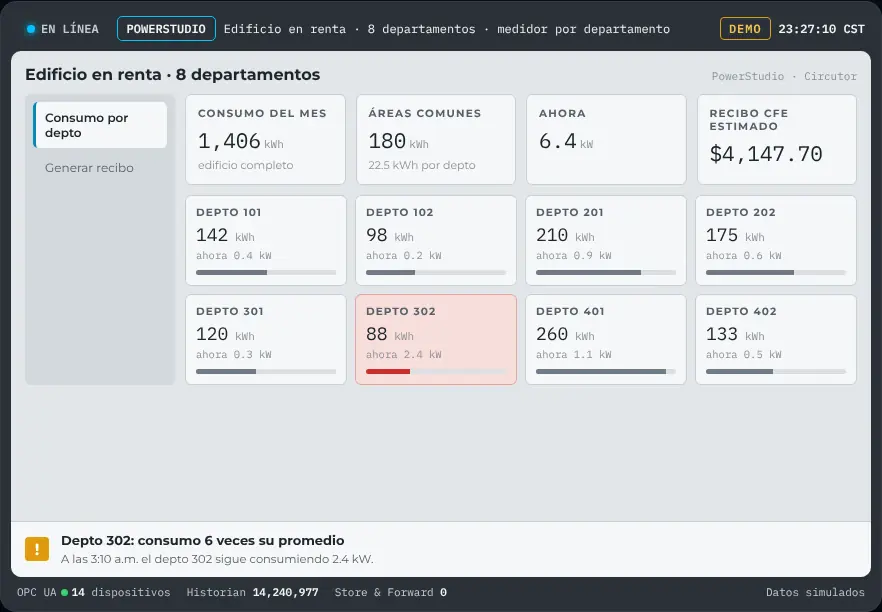Click the blue EN LÍNEA status dot

tap(31, 29)
